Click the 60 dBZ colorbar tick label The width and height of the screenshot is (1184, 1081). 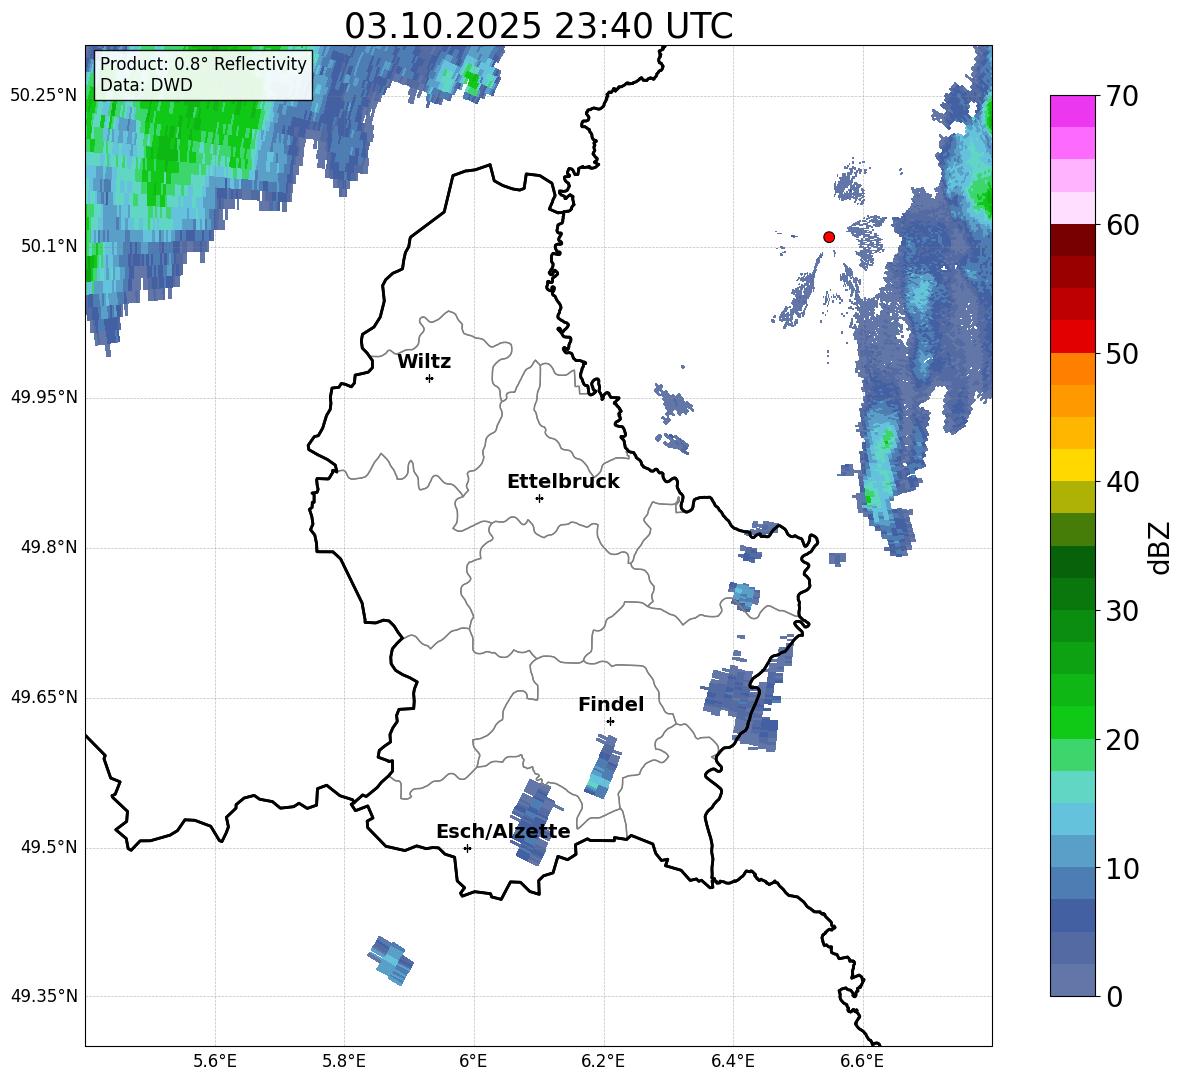[x=1122, y=225]
